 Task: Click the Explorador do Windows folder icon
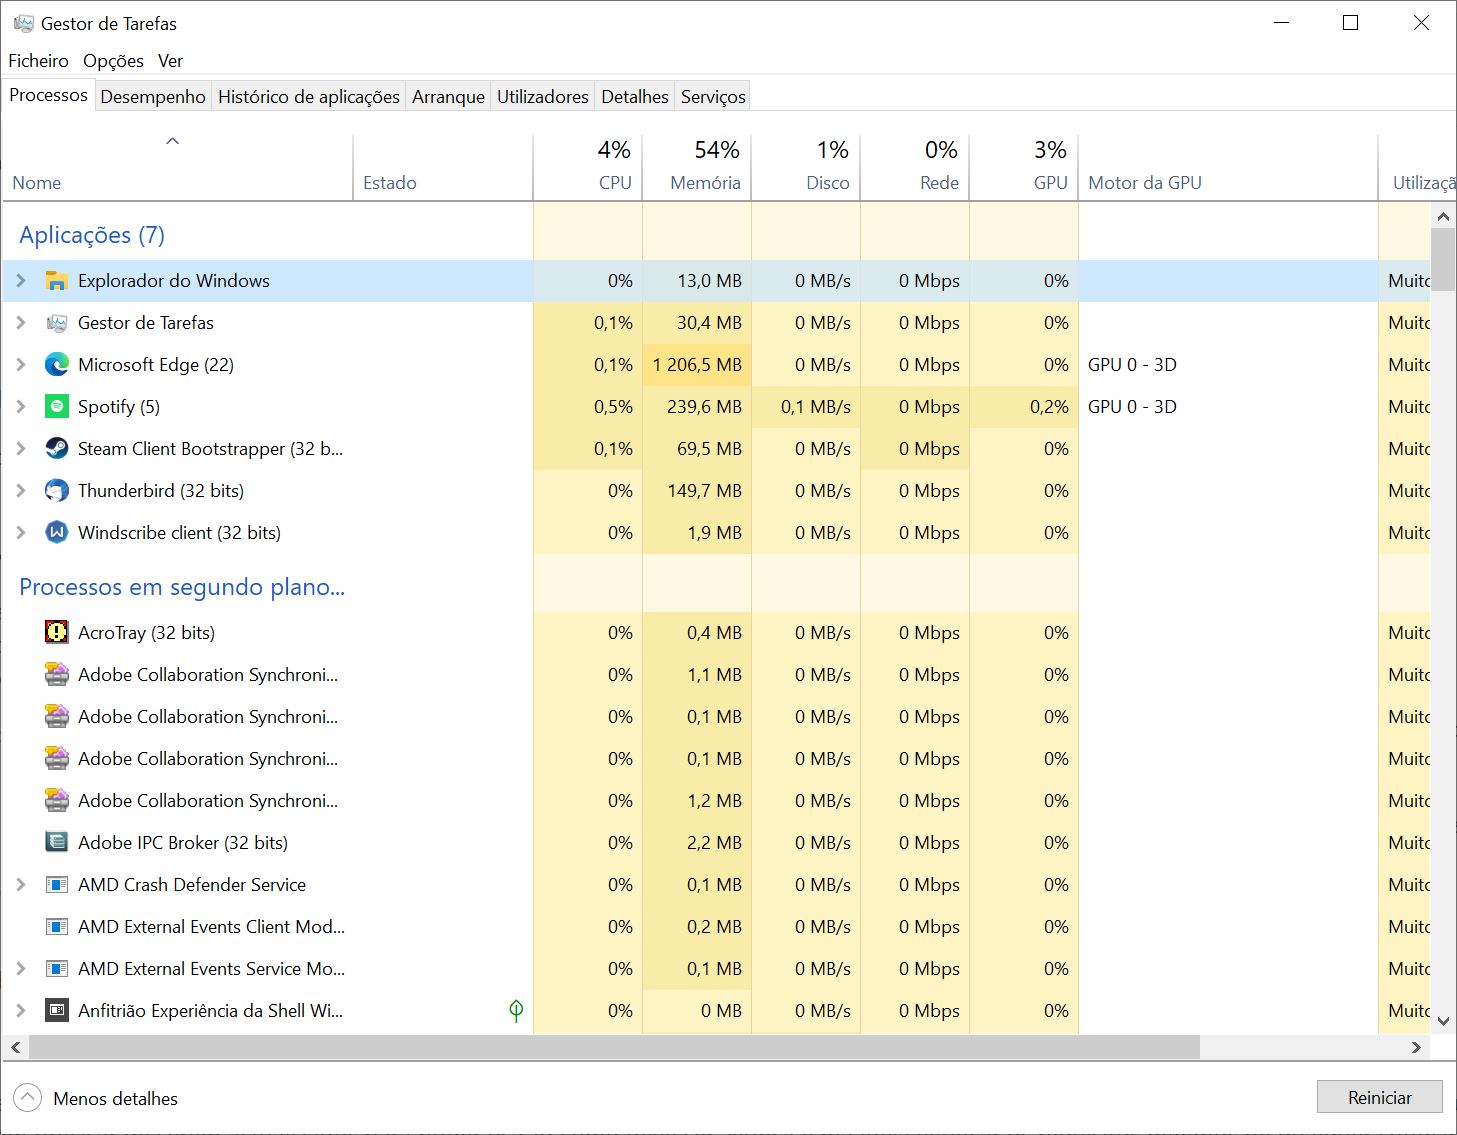click(x=57, y=281)
